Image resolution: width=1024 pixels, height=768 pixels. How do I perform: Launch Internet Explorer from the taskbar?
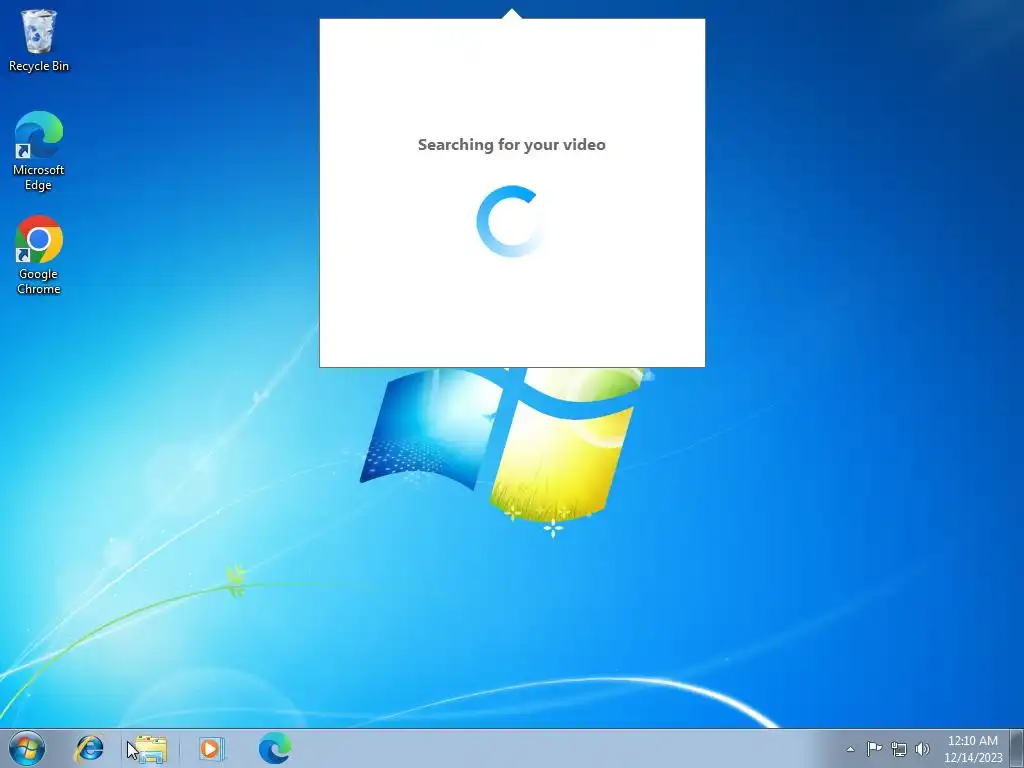coord(89,748)
